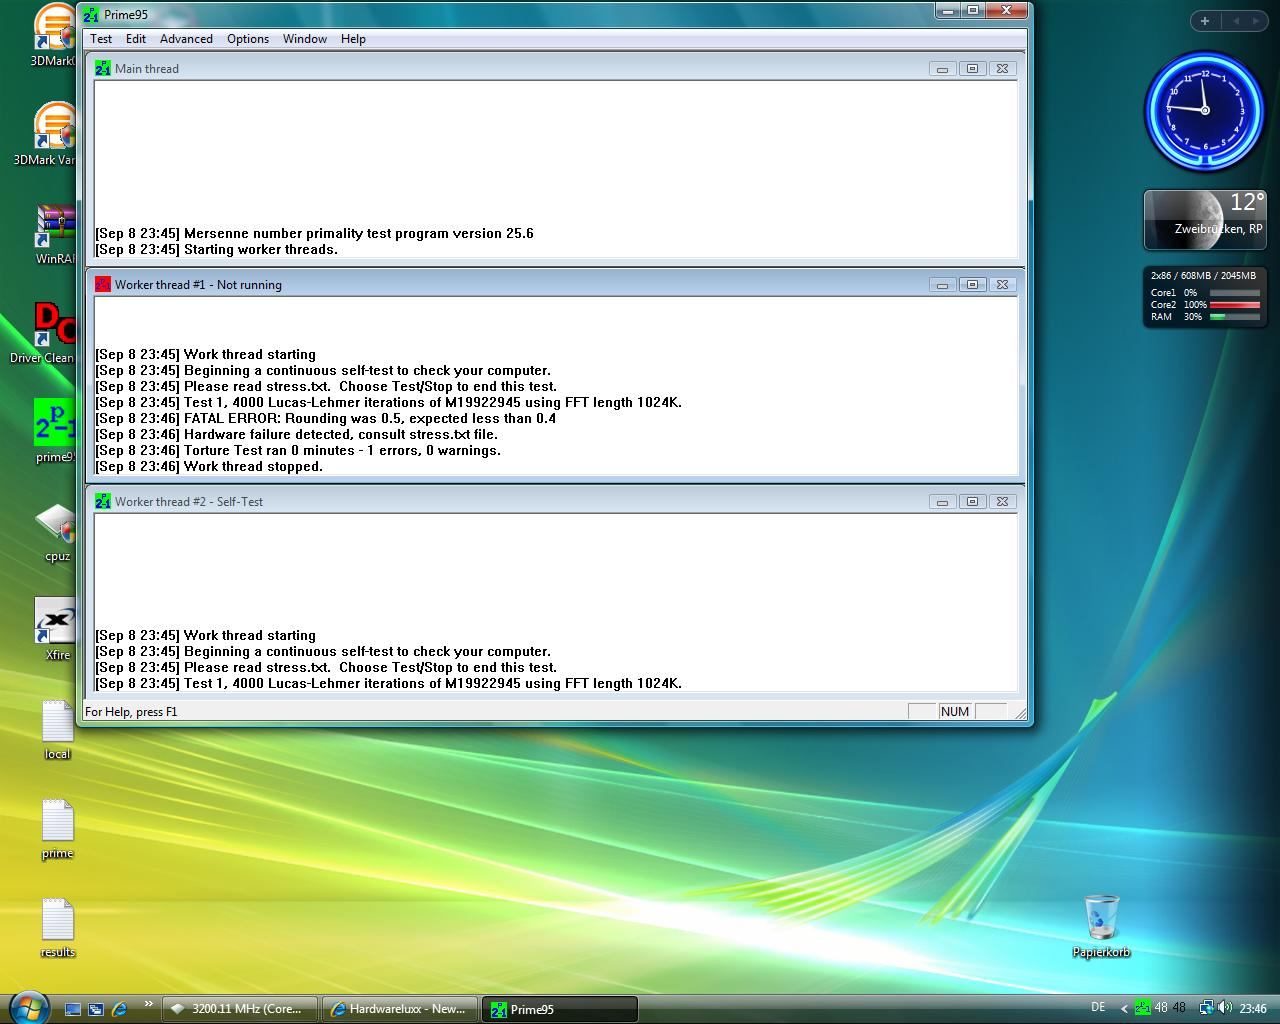Click 'For Help, press F1' status text

131,711
